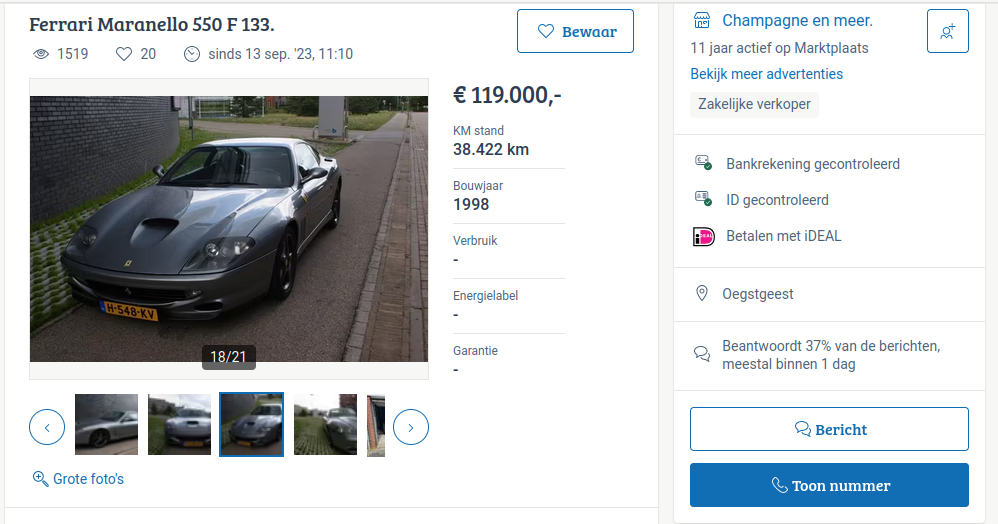The width and height of the screenshot is (998, 524).
Task: Show the previous photo thumbnails
Action: 47,427
